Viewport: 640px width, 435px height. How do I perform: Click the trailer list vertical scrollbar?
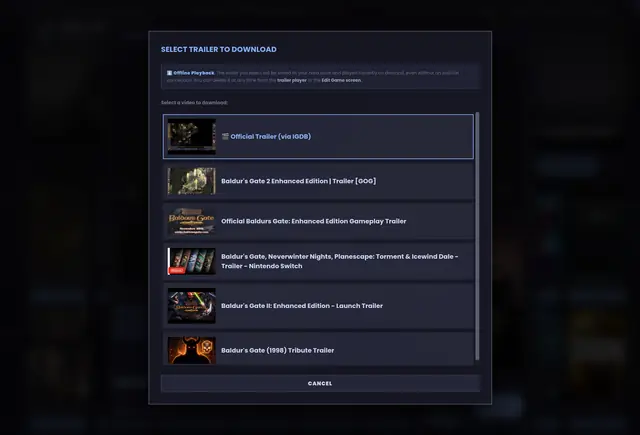click(x=477, y=236)
